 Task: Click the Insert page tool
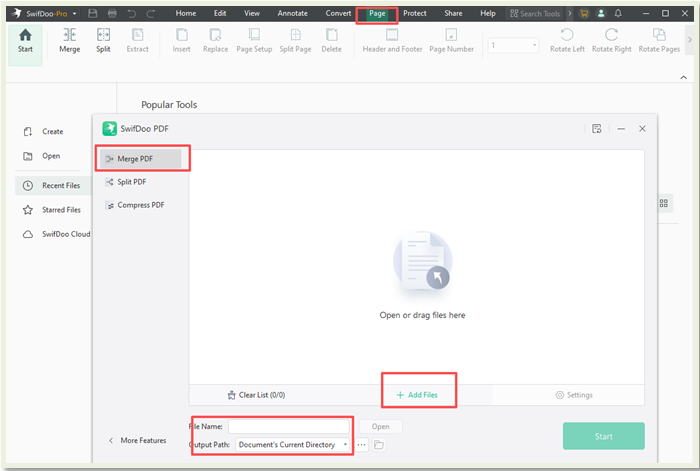[x=182, y=41]
